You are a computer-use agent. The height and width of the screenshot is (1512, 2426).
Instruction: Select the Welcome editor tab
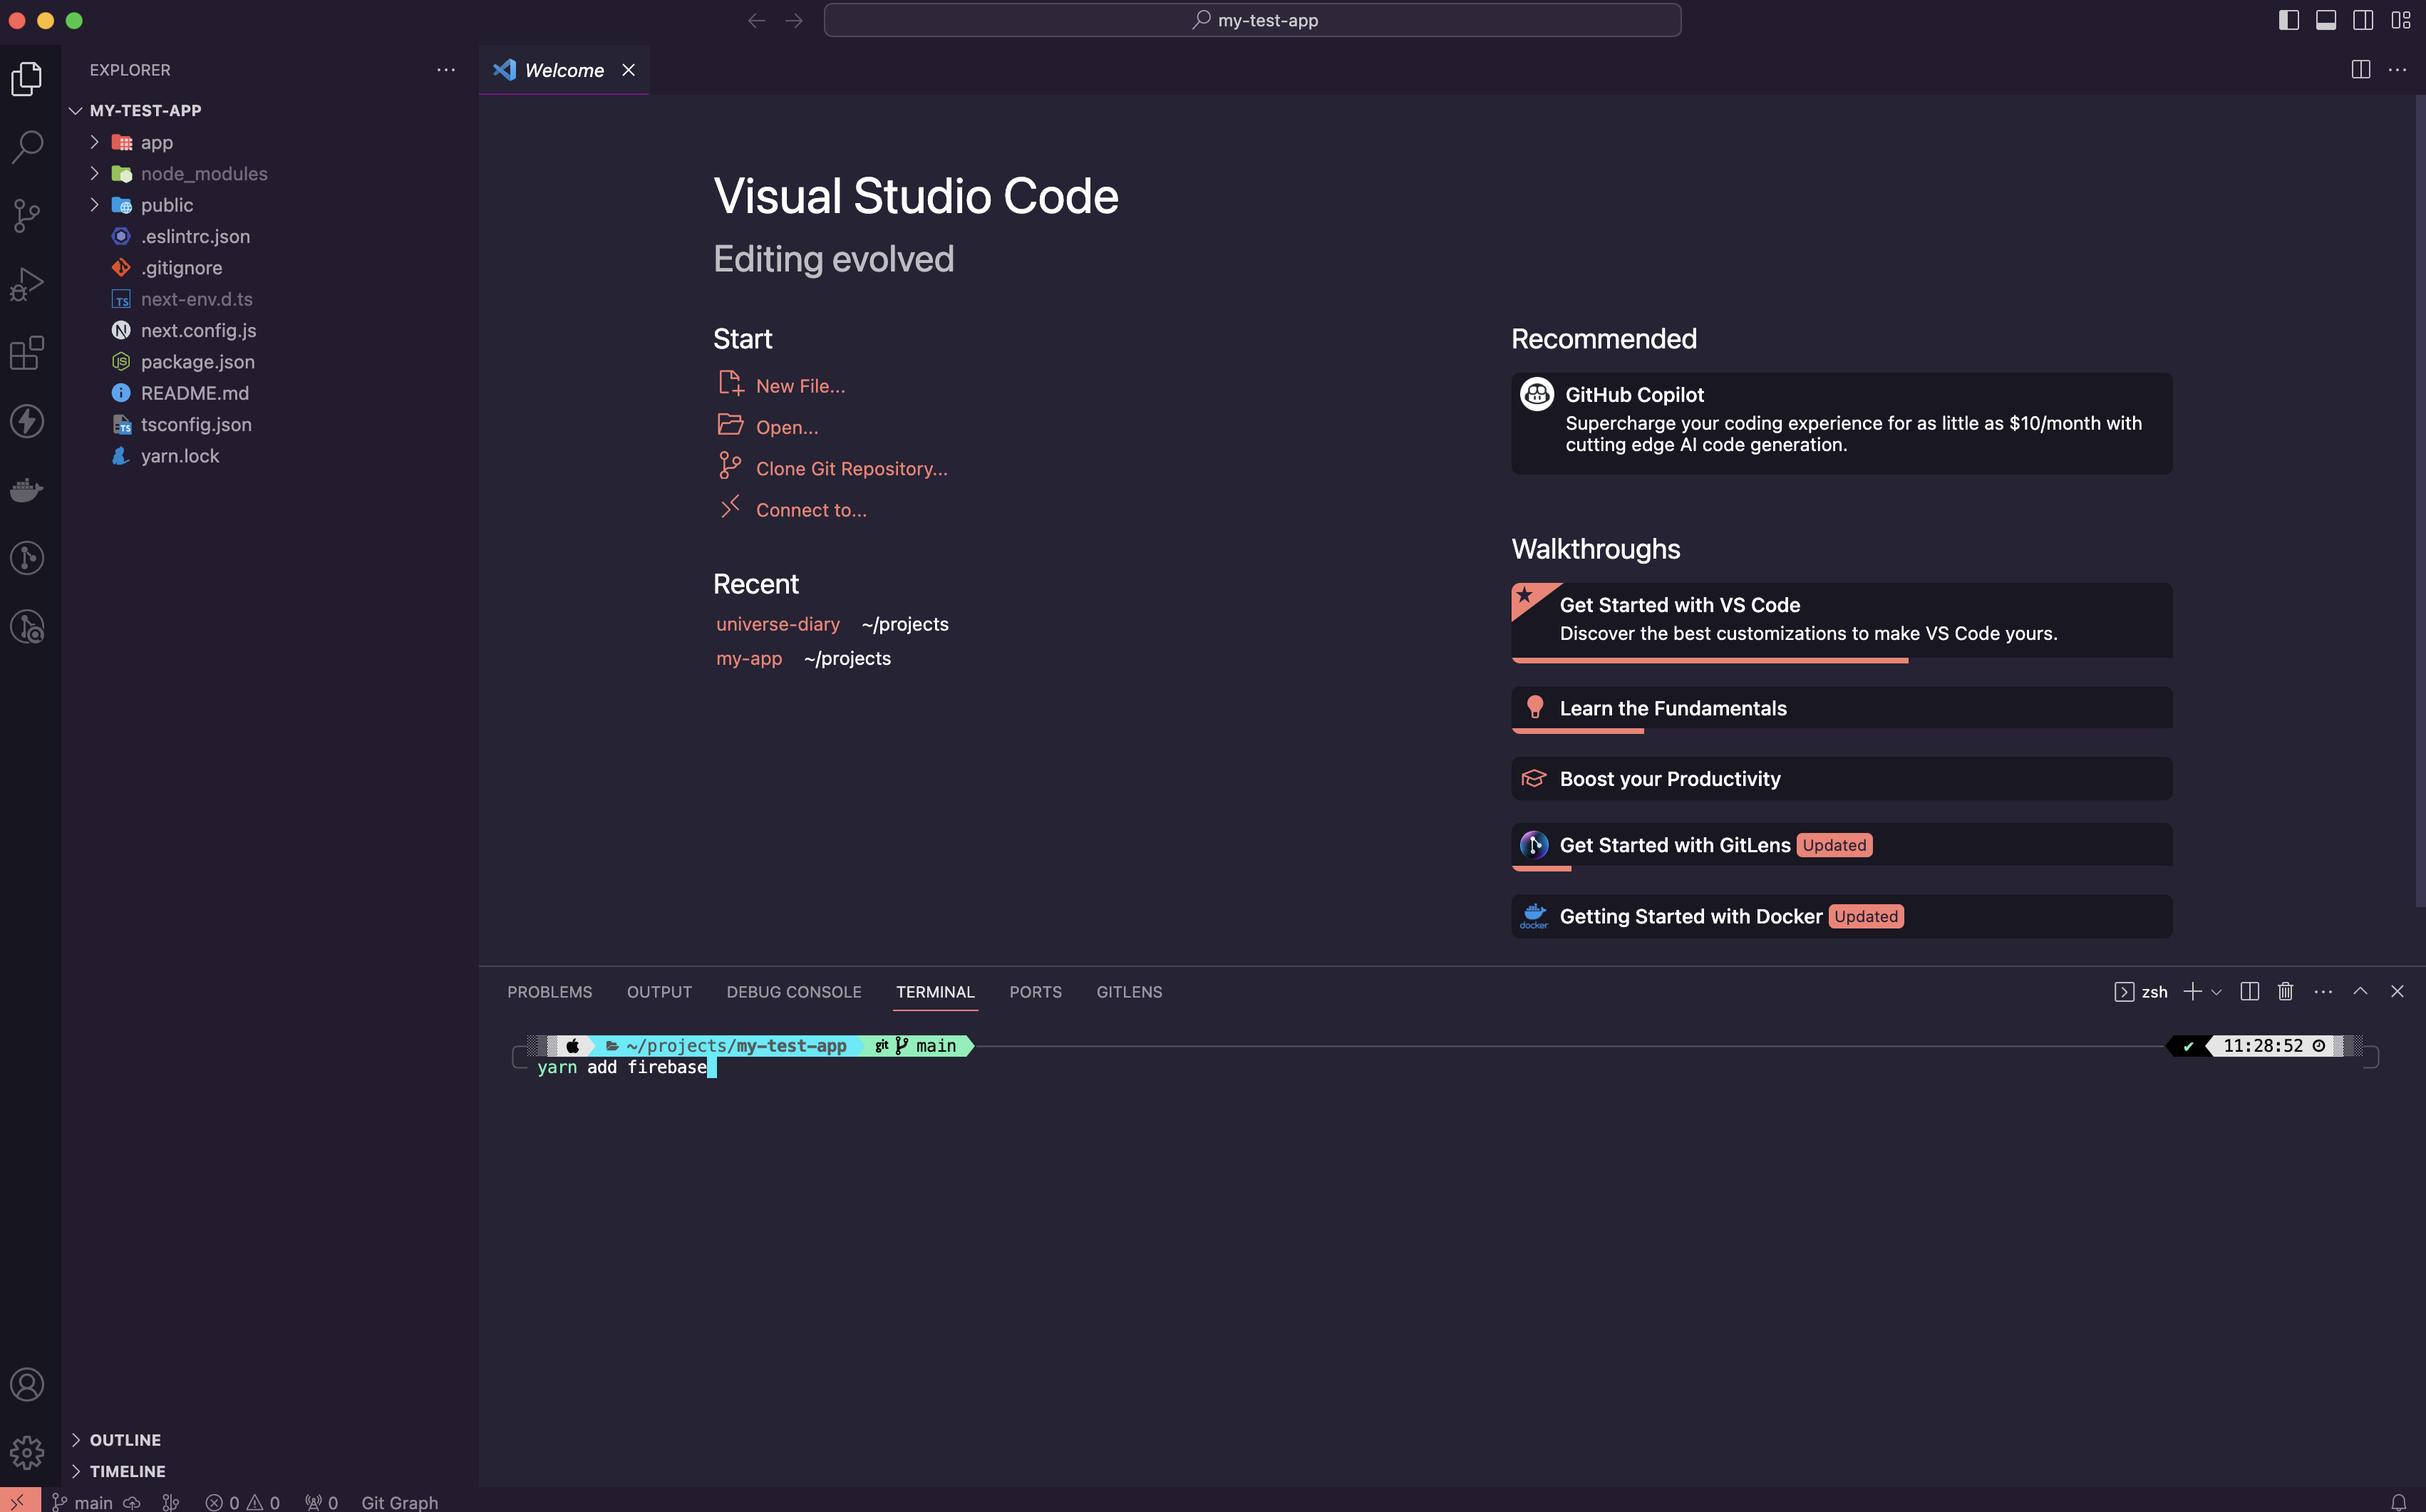564,70
